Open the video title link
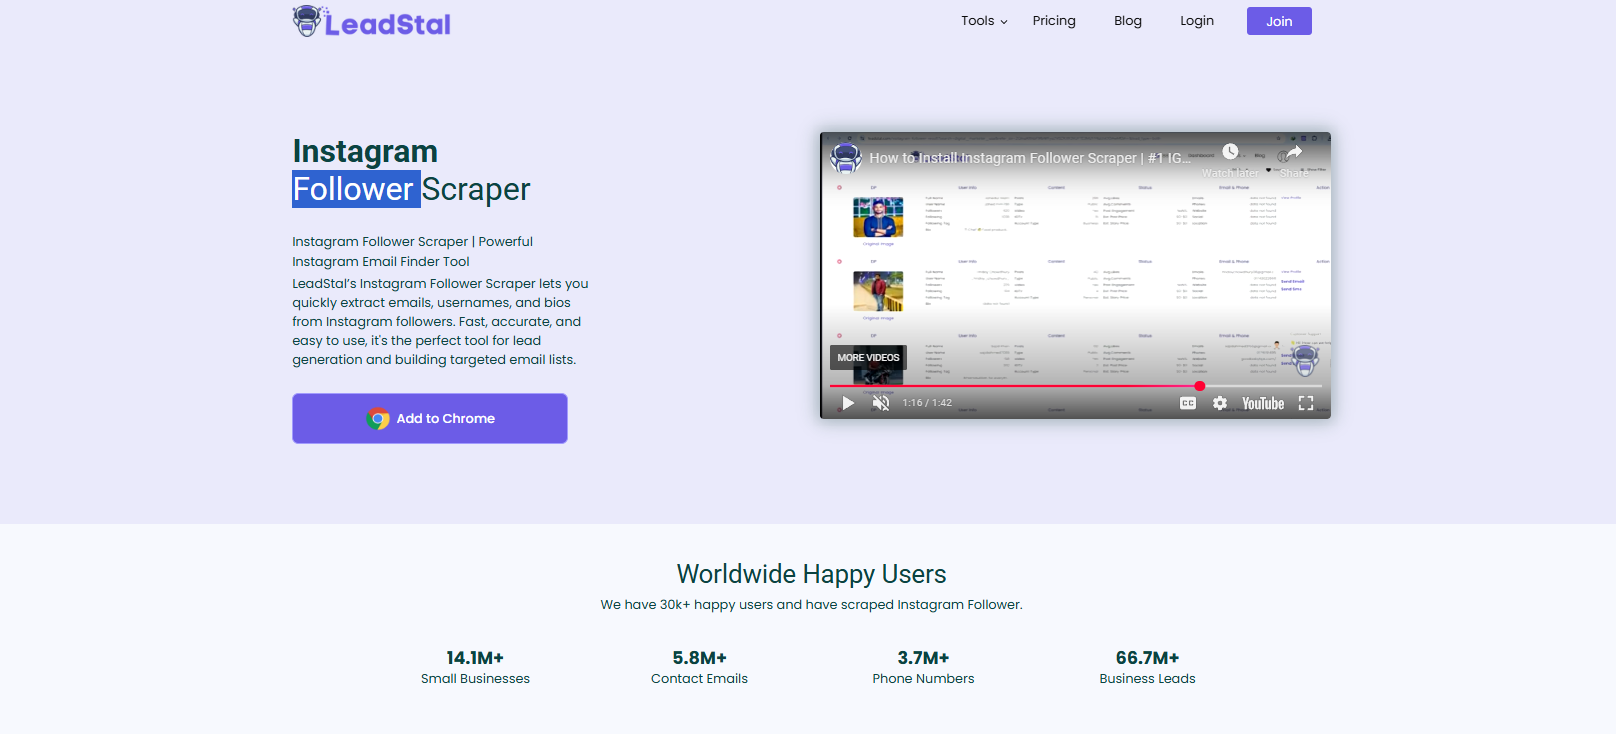The width and height of the screenshot is (1616, 734). (1029, 158)
